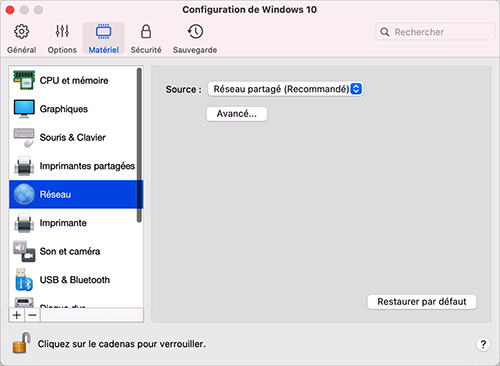
Task: Switch to the Options tab
Action: tap(62, 39)
